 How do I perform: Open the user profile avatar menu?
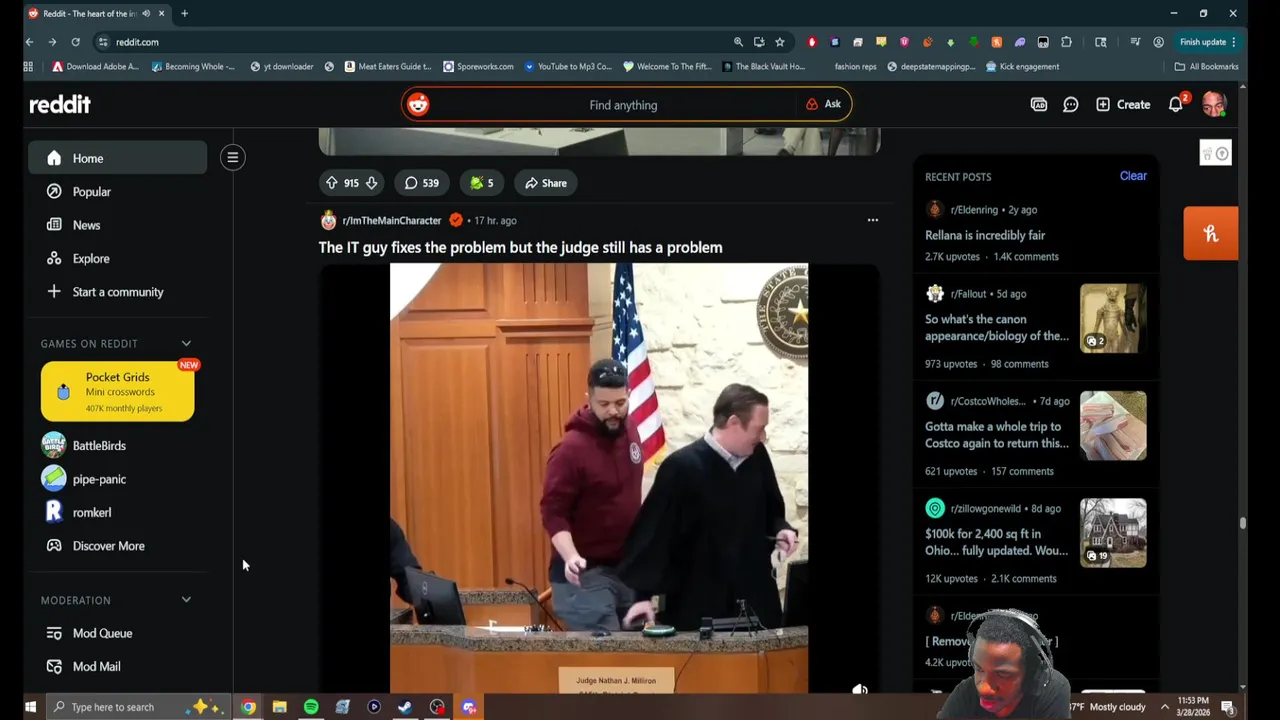point(1214,104)
